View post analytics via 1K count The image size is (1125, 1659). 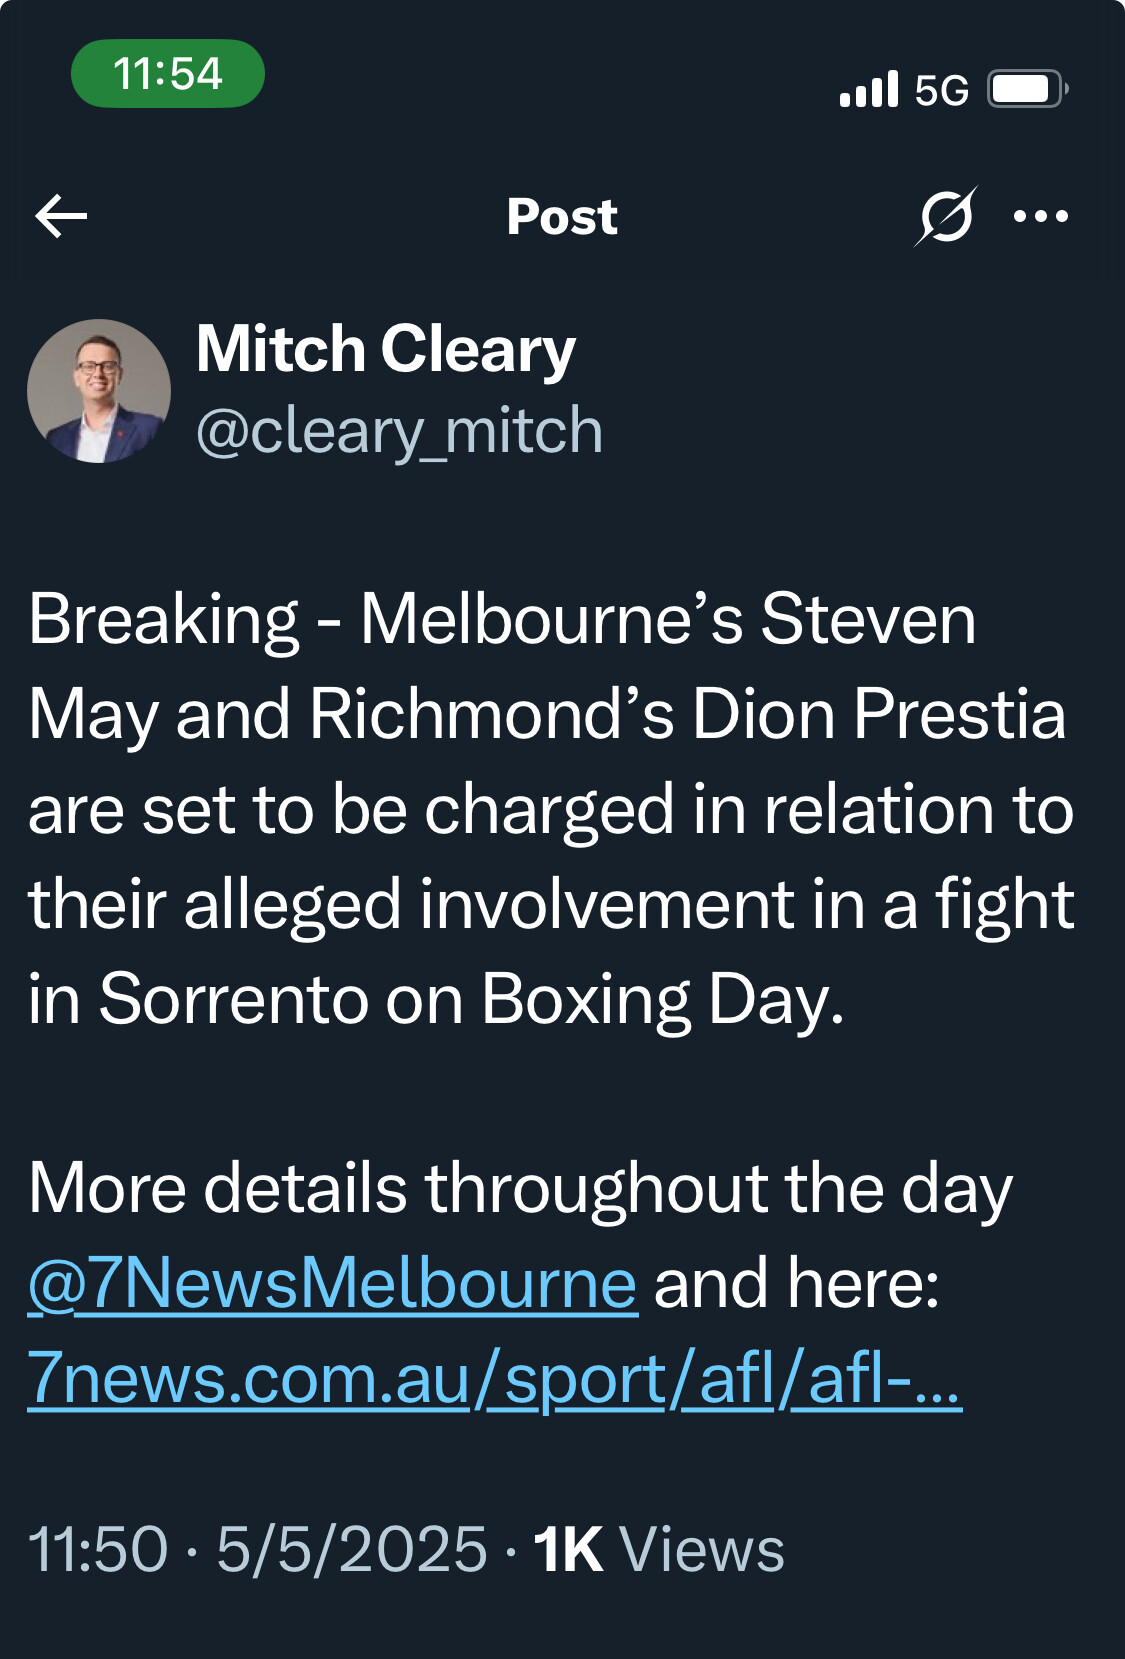(567, 1549)
